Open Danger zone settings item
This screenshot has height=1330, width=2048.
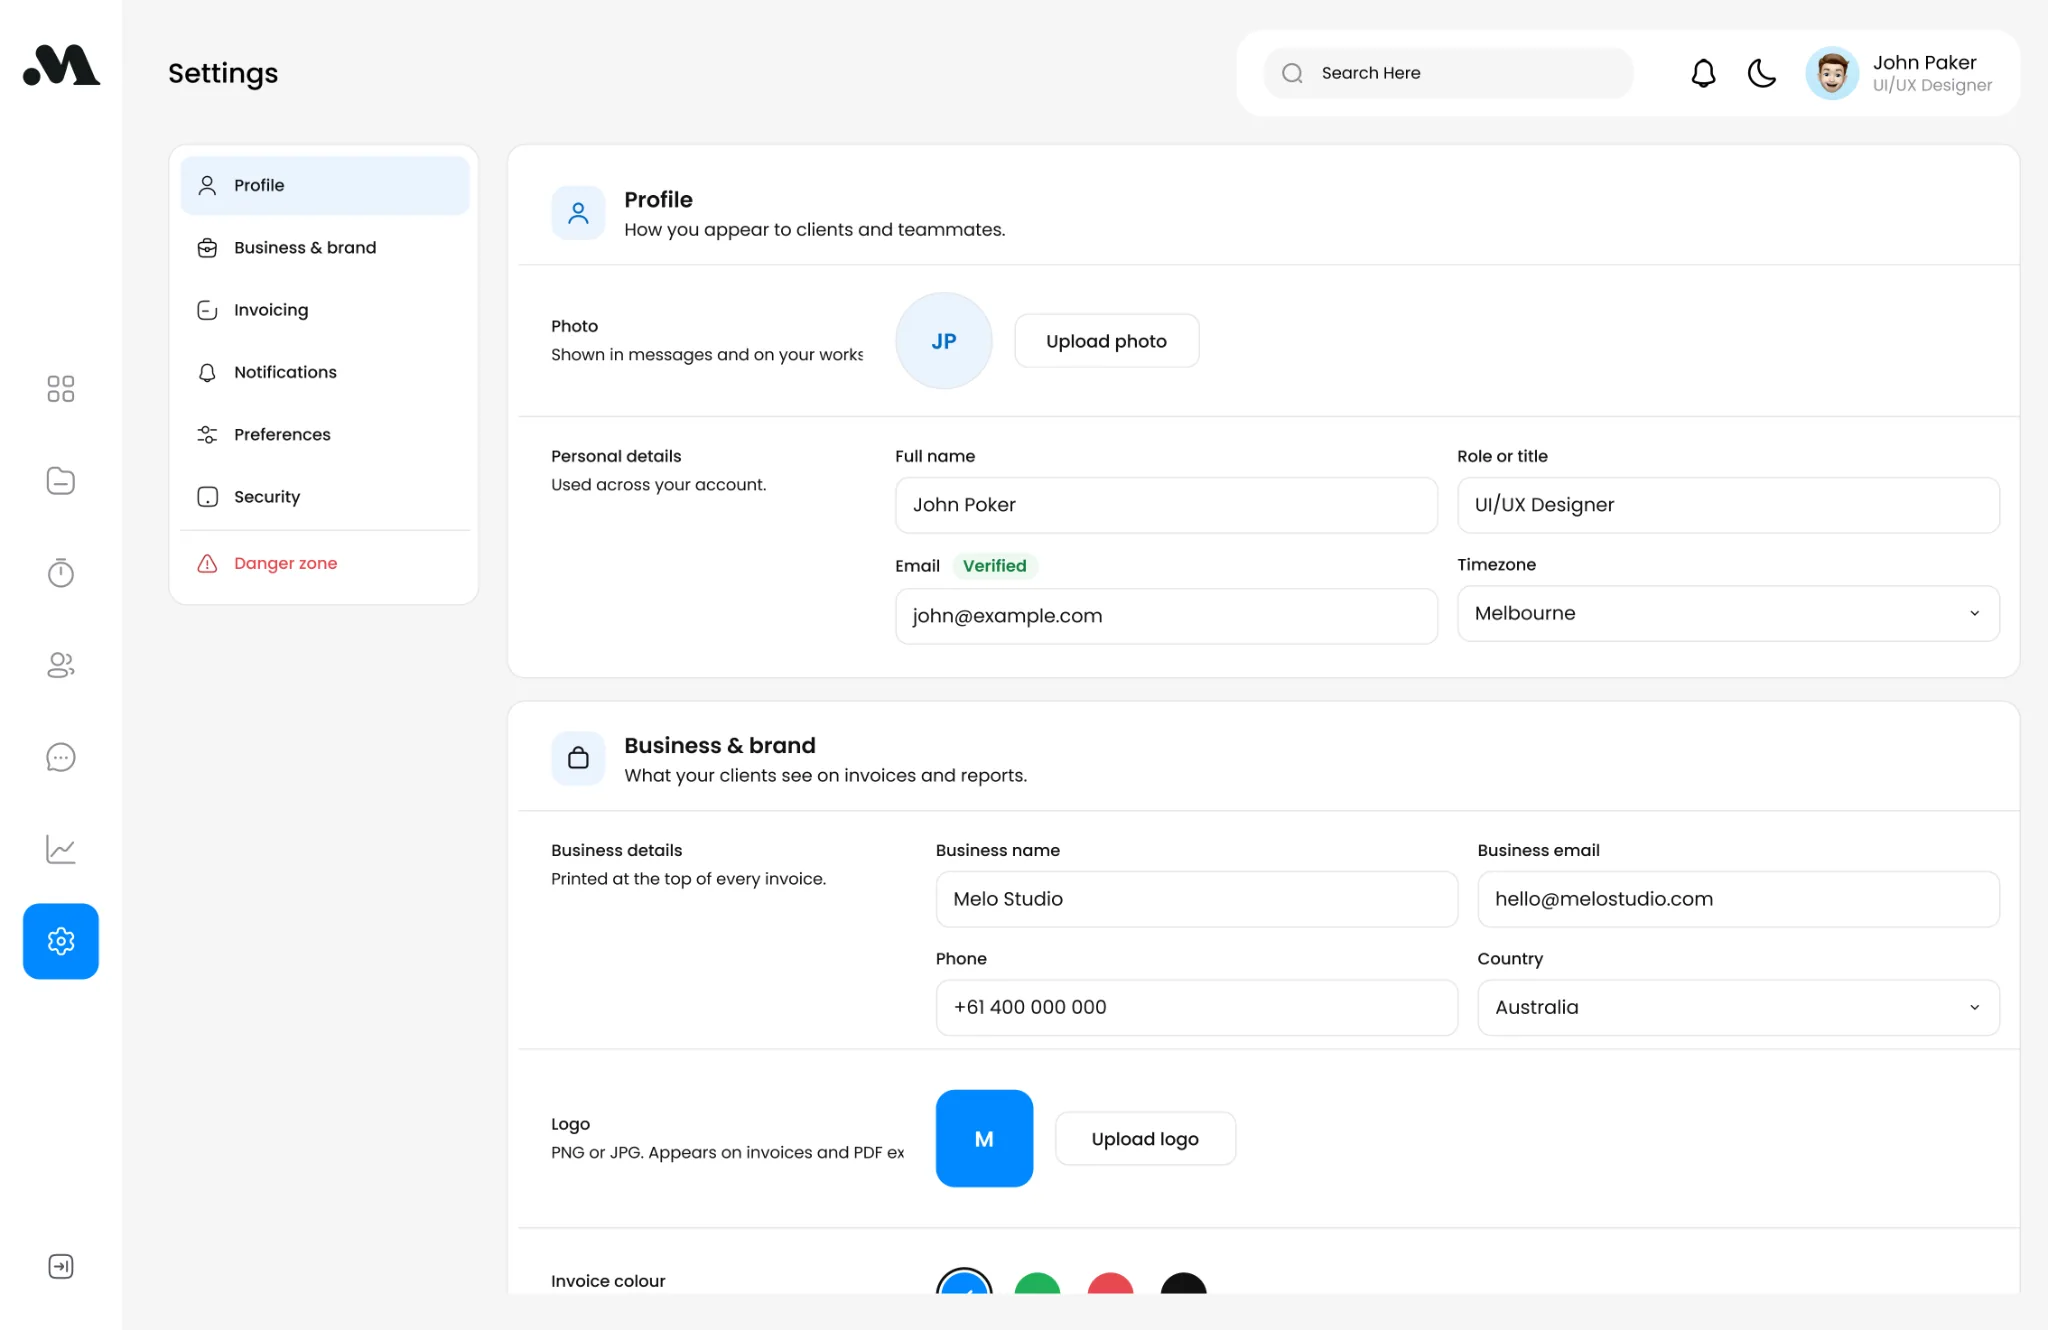click(x=325, y=563)
